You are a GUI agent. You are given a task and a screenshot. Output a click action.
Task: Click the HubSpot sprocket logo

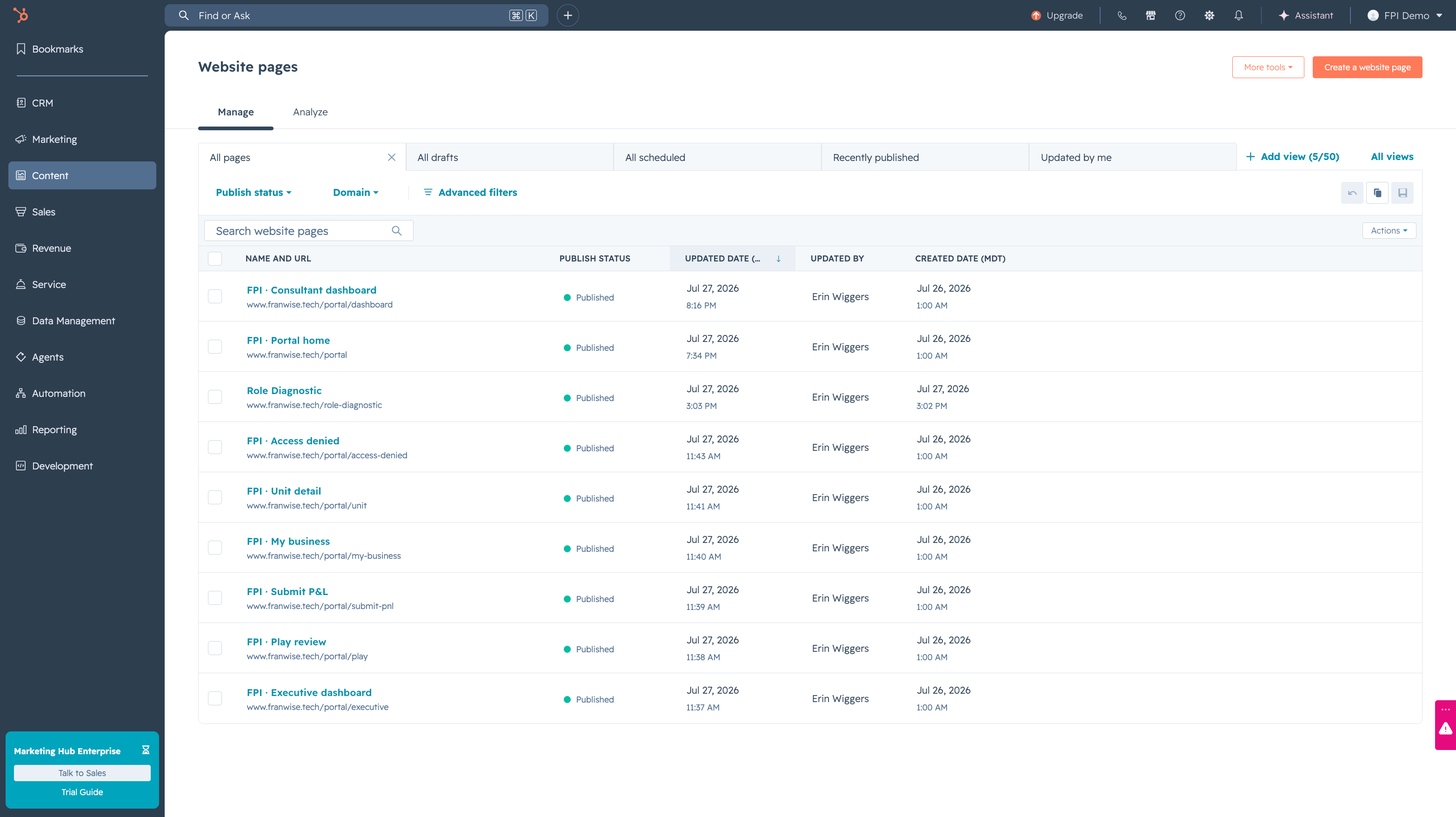coord(21,15)
